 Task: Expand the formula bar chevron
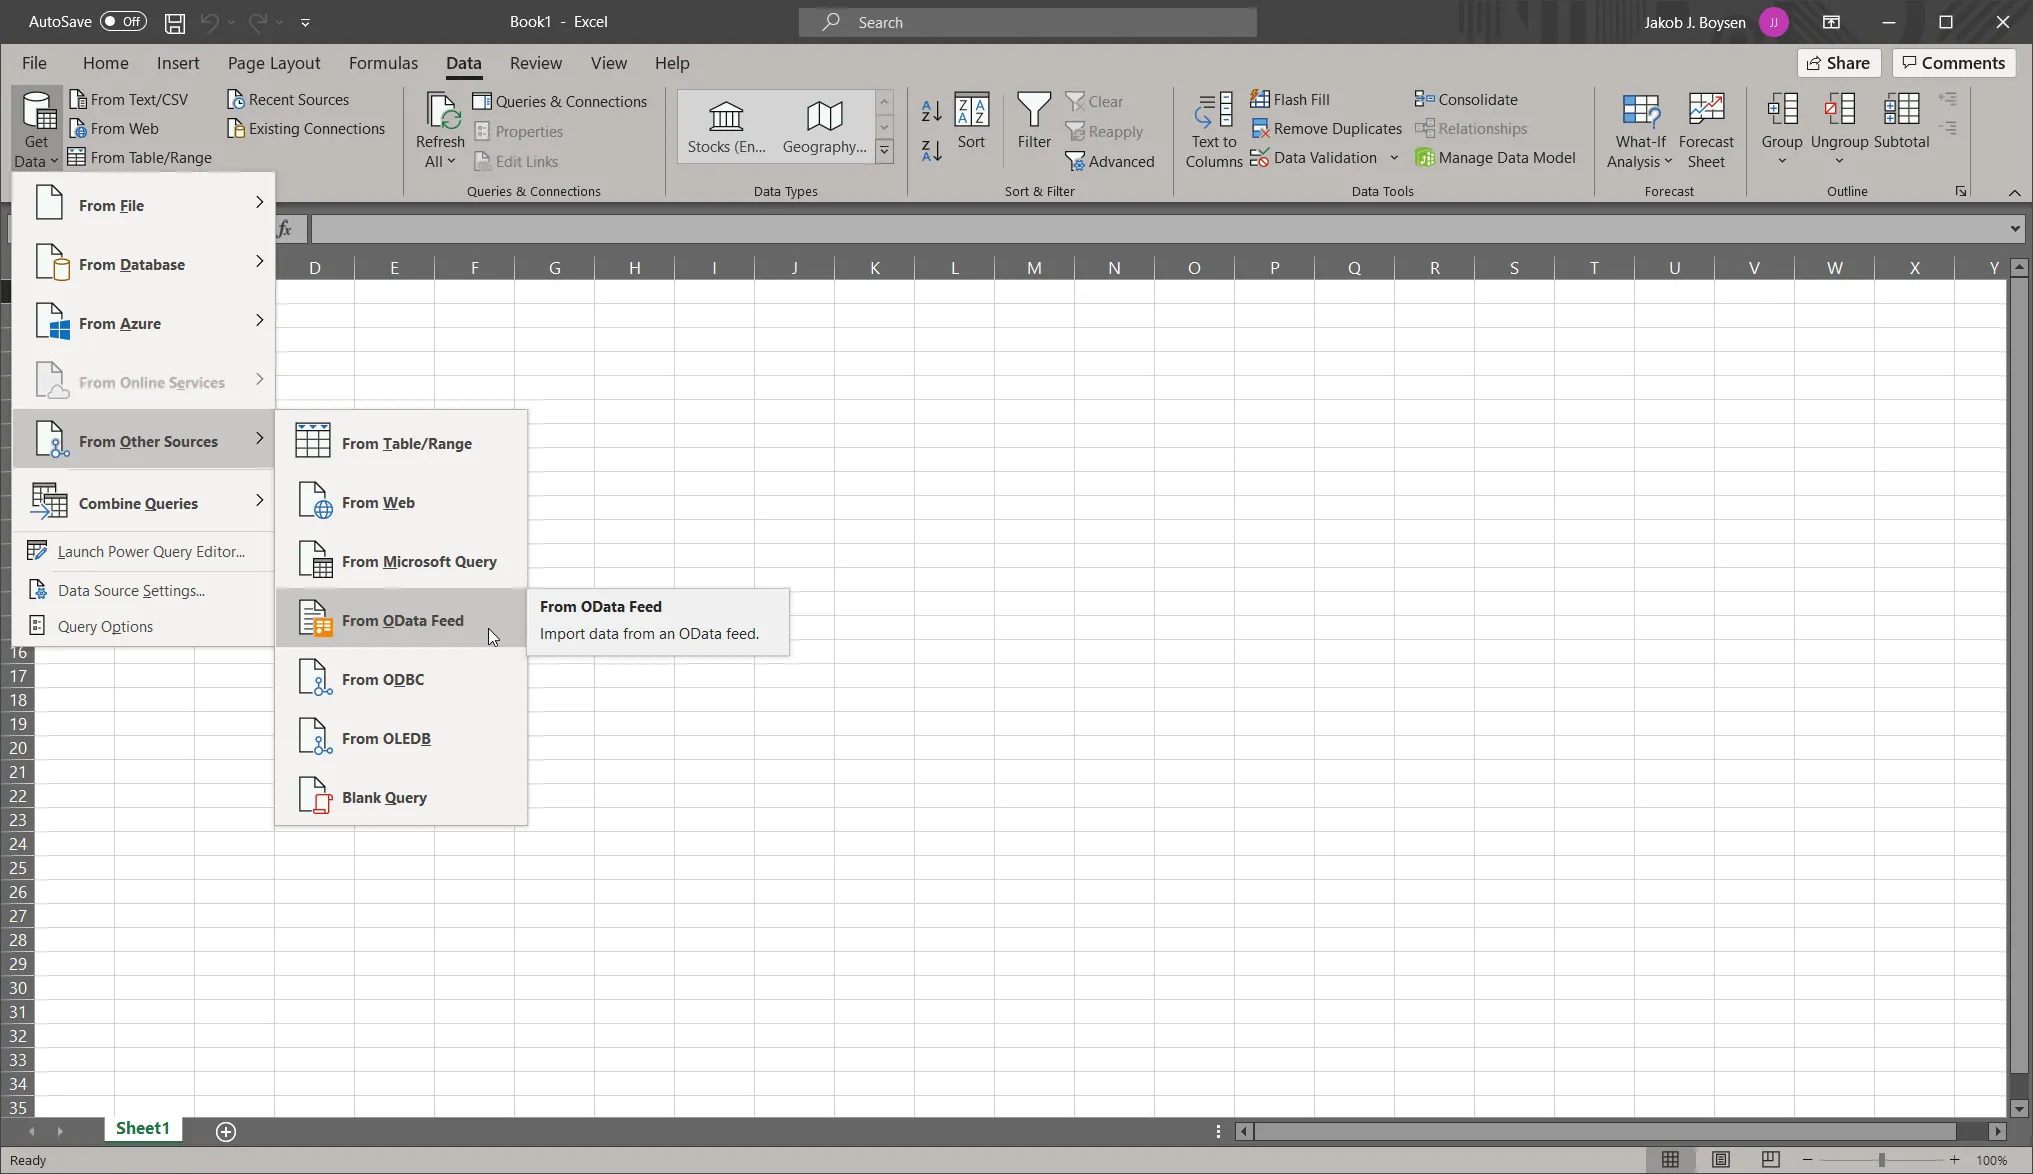point(2014,229)
